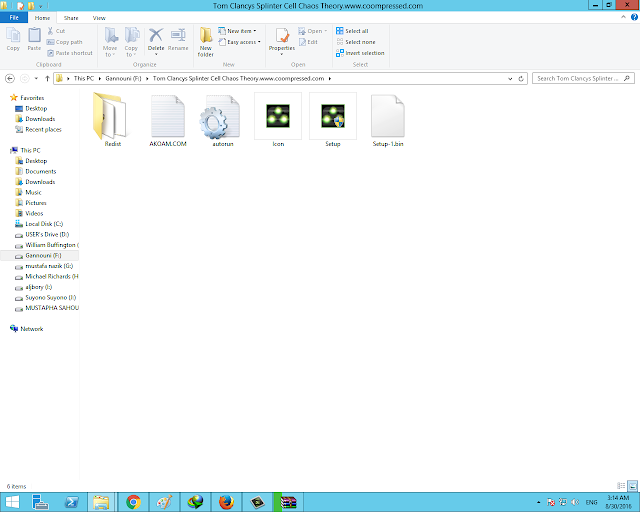Click the Delete red X icon
640x512 pixels.
[x=156, y=36]
